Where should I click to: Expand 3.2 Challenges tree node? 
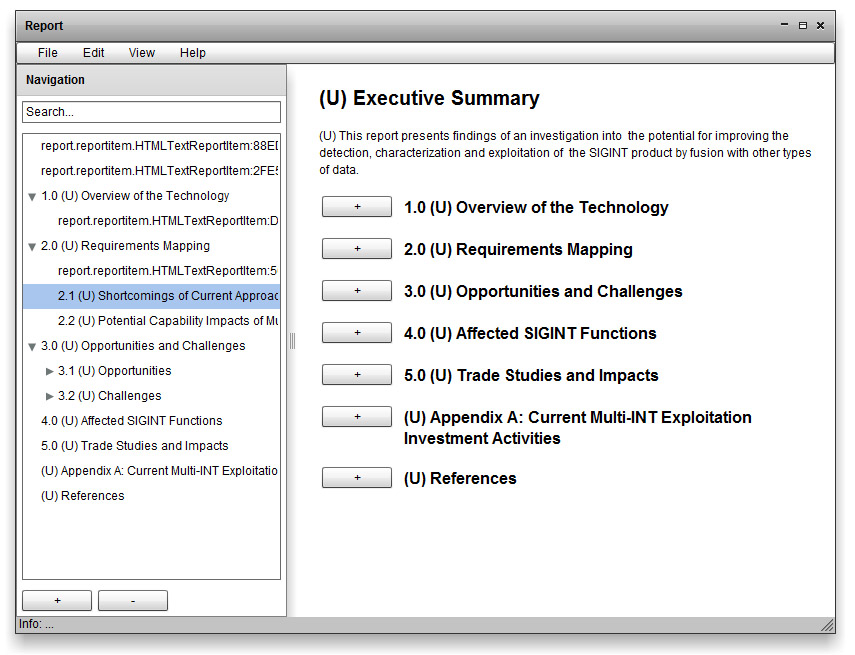click(x=50, y=396)
